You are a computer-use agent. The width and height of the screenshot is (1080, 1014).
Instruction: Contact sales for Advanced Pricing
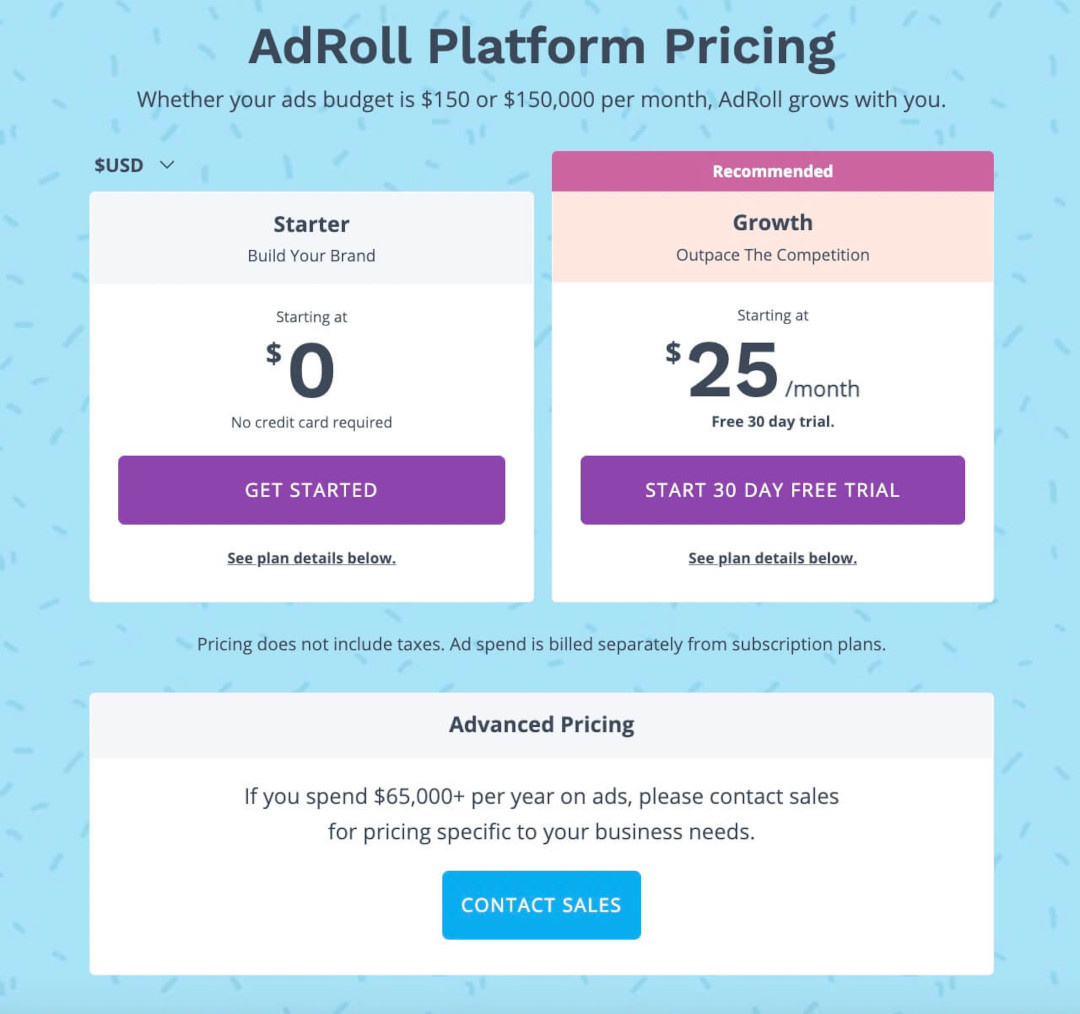pos(541,905)
